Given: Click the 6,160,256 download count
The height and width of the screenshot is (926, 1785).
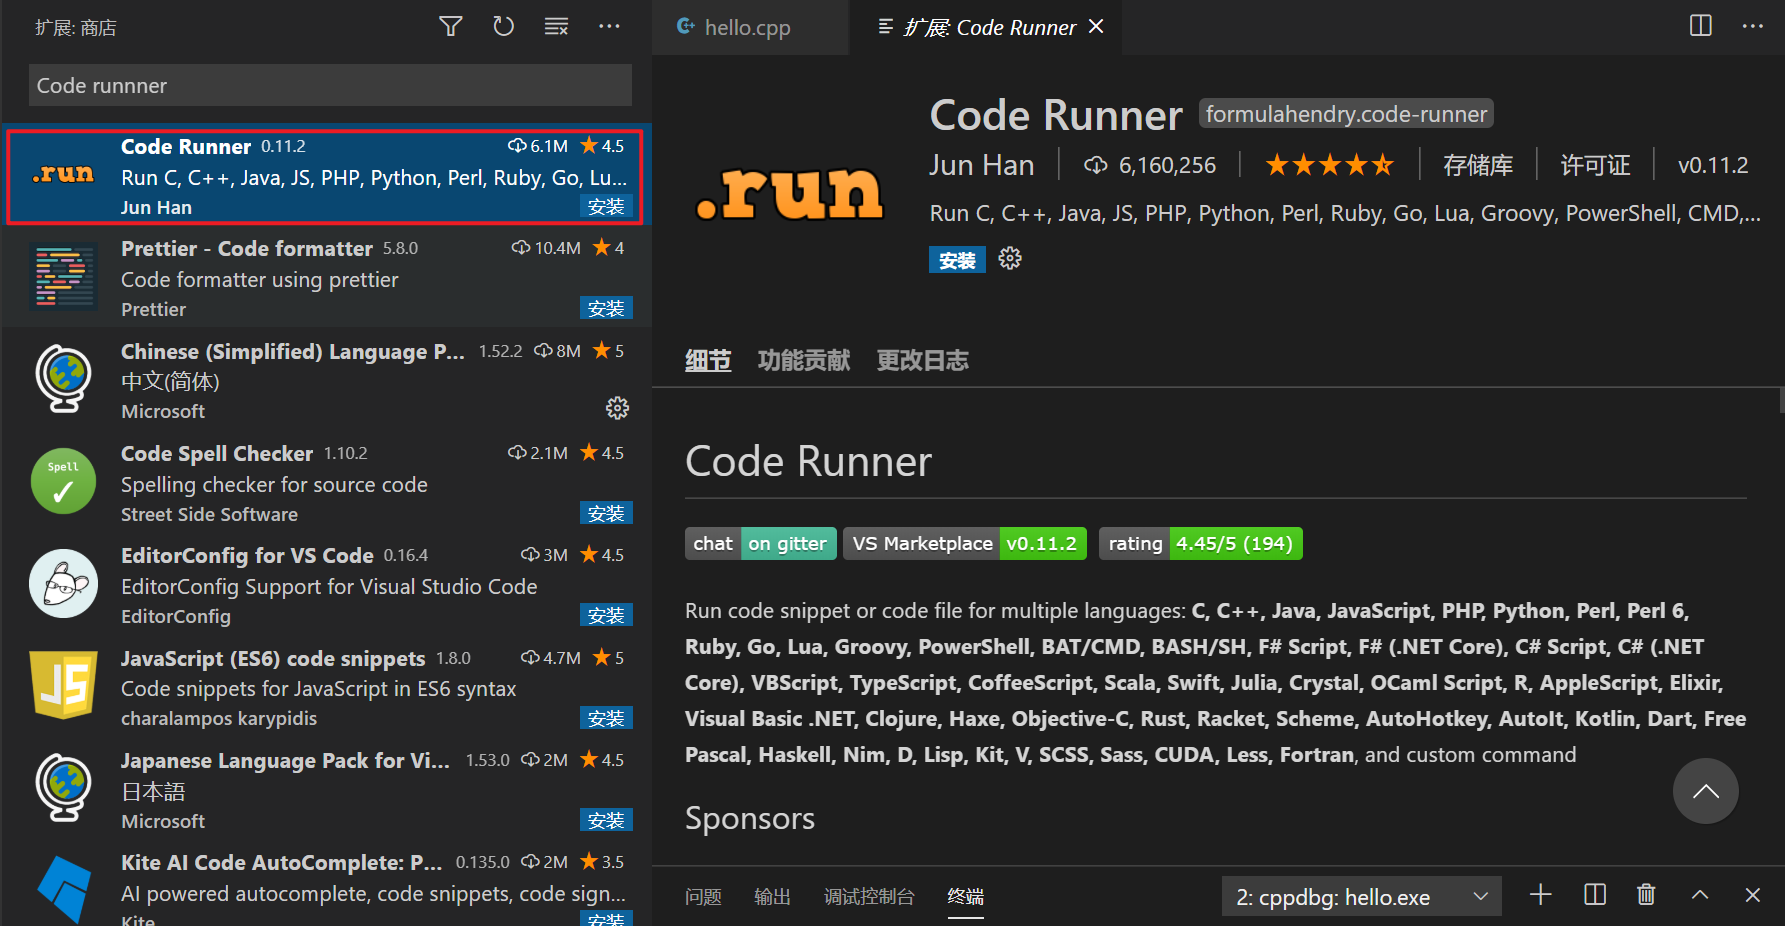Looking at the screenshot, I should pyautogui.click(x=1150, y=165).
